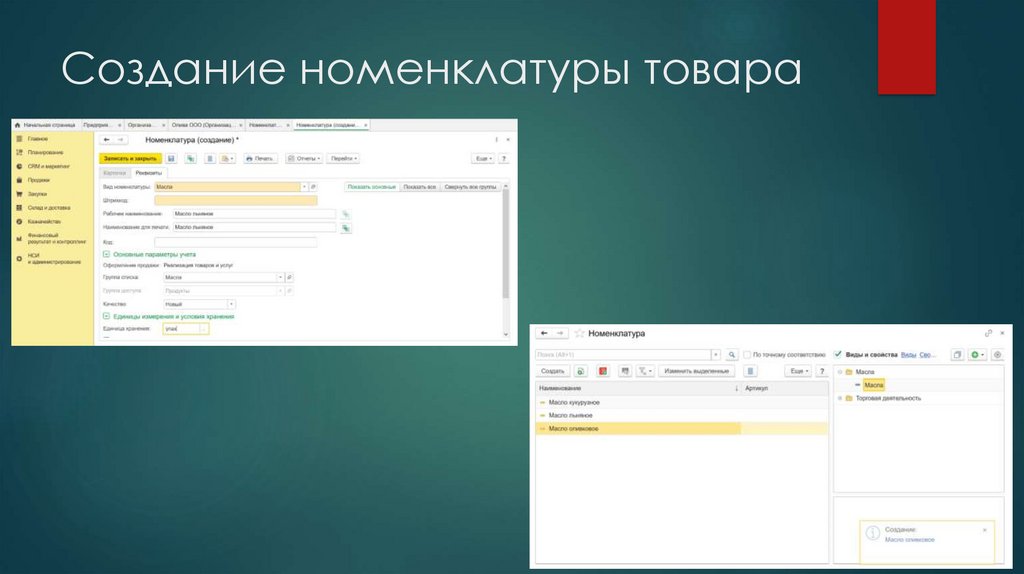Open 'Качество' dropdown arrow
Image resolution: width=1024 pixels, height=574 pixels.
coord(231,304)
